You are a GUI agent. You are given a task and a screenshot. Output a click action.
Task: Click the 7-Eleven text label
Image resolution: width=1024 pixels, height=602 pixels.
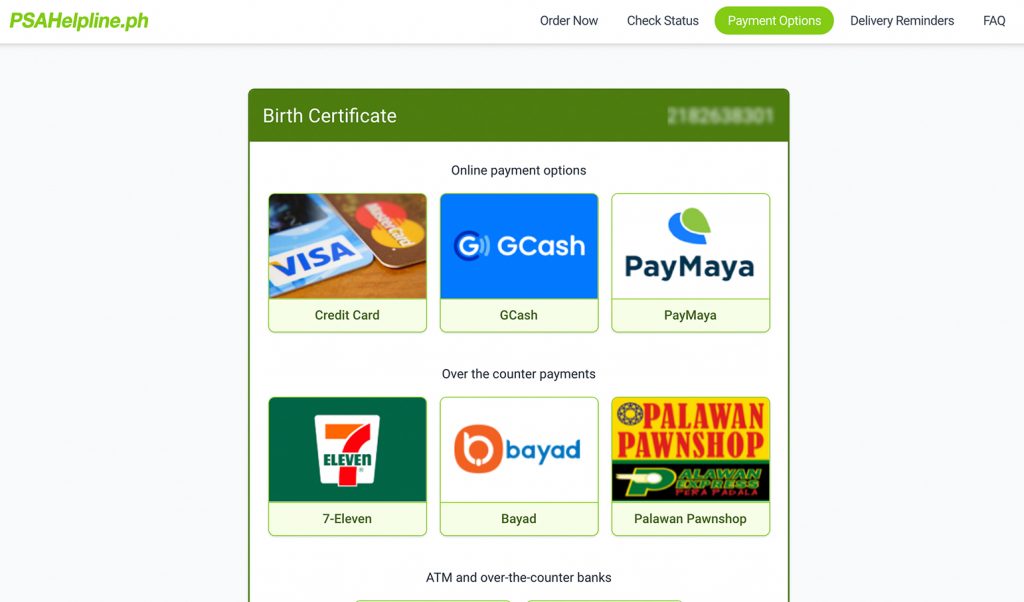(x=347, y=519)
